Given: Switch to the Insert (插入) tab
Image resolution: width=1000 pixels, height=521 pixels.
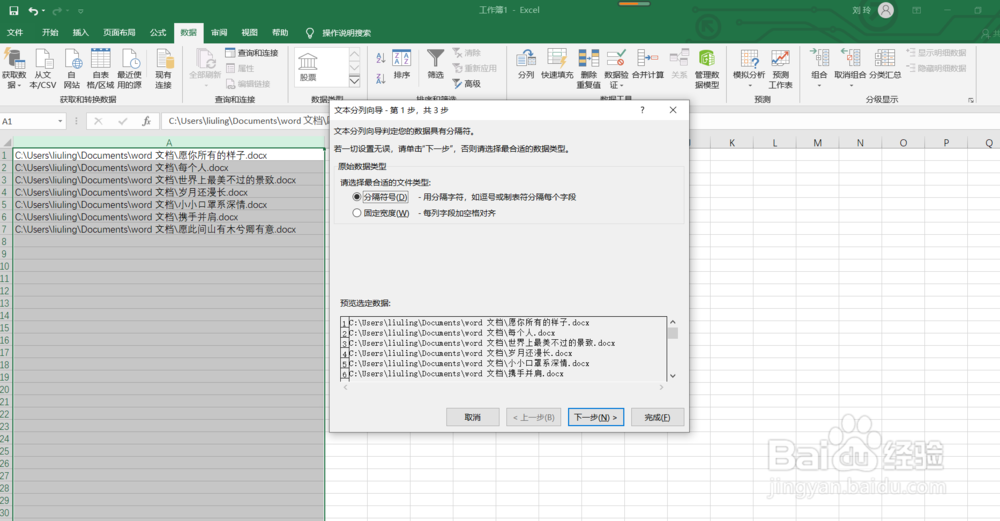Looking at the screenshot, I should [80, 33].
